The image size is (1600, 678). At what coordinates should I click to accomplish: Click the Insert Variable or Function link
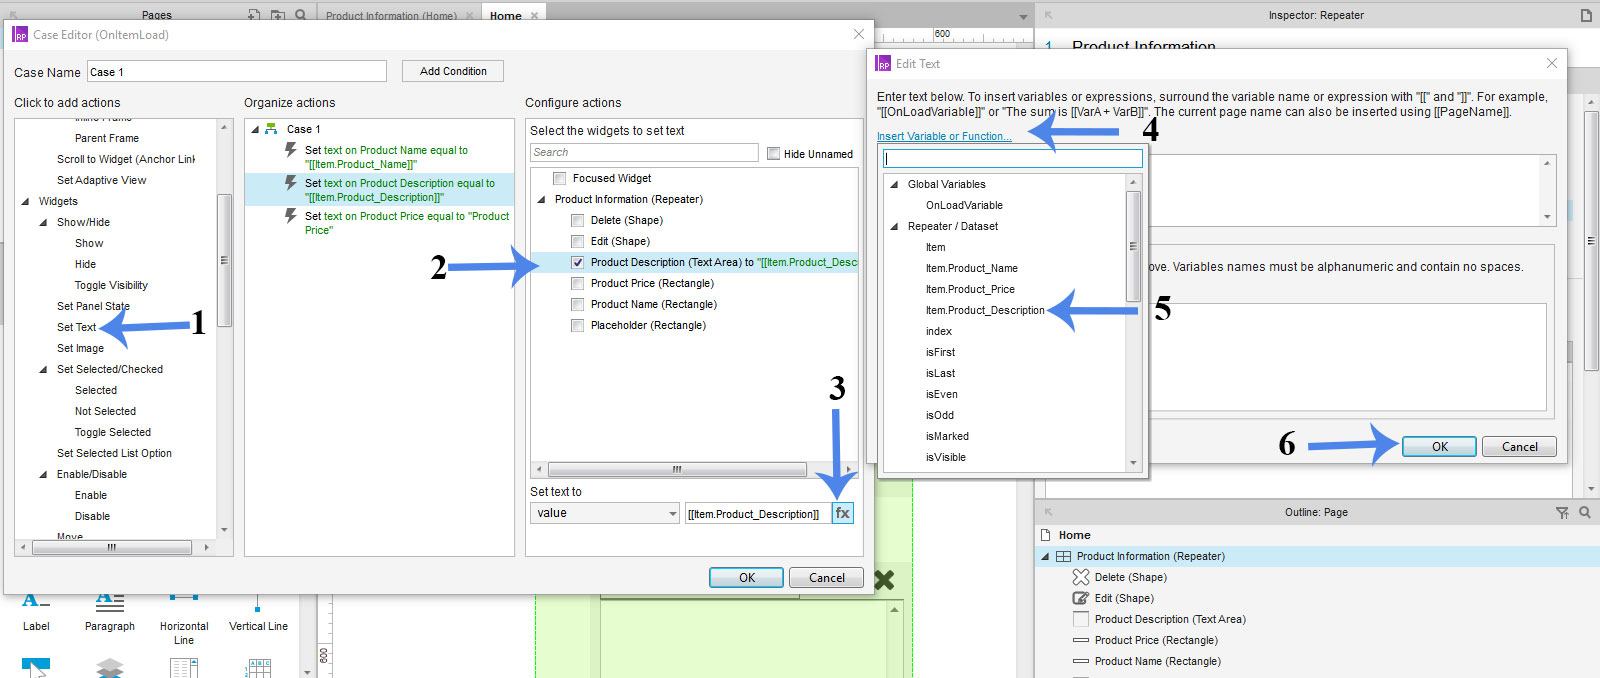point(944,136)
